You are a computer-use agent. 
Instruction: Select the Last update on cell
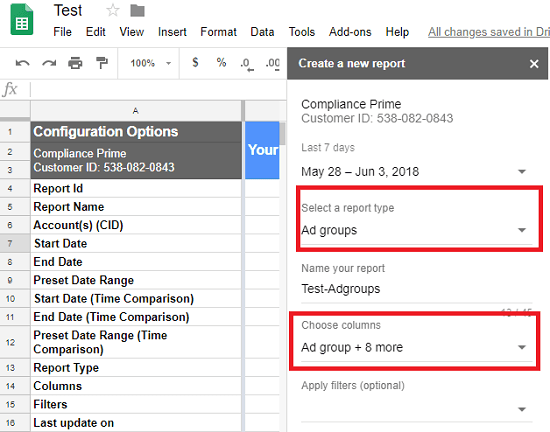136,423
